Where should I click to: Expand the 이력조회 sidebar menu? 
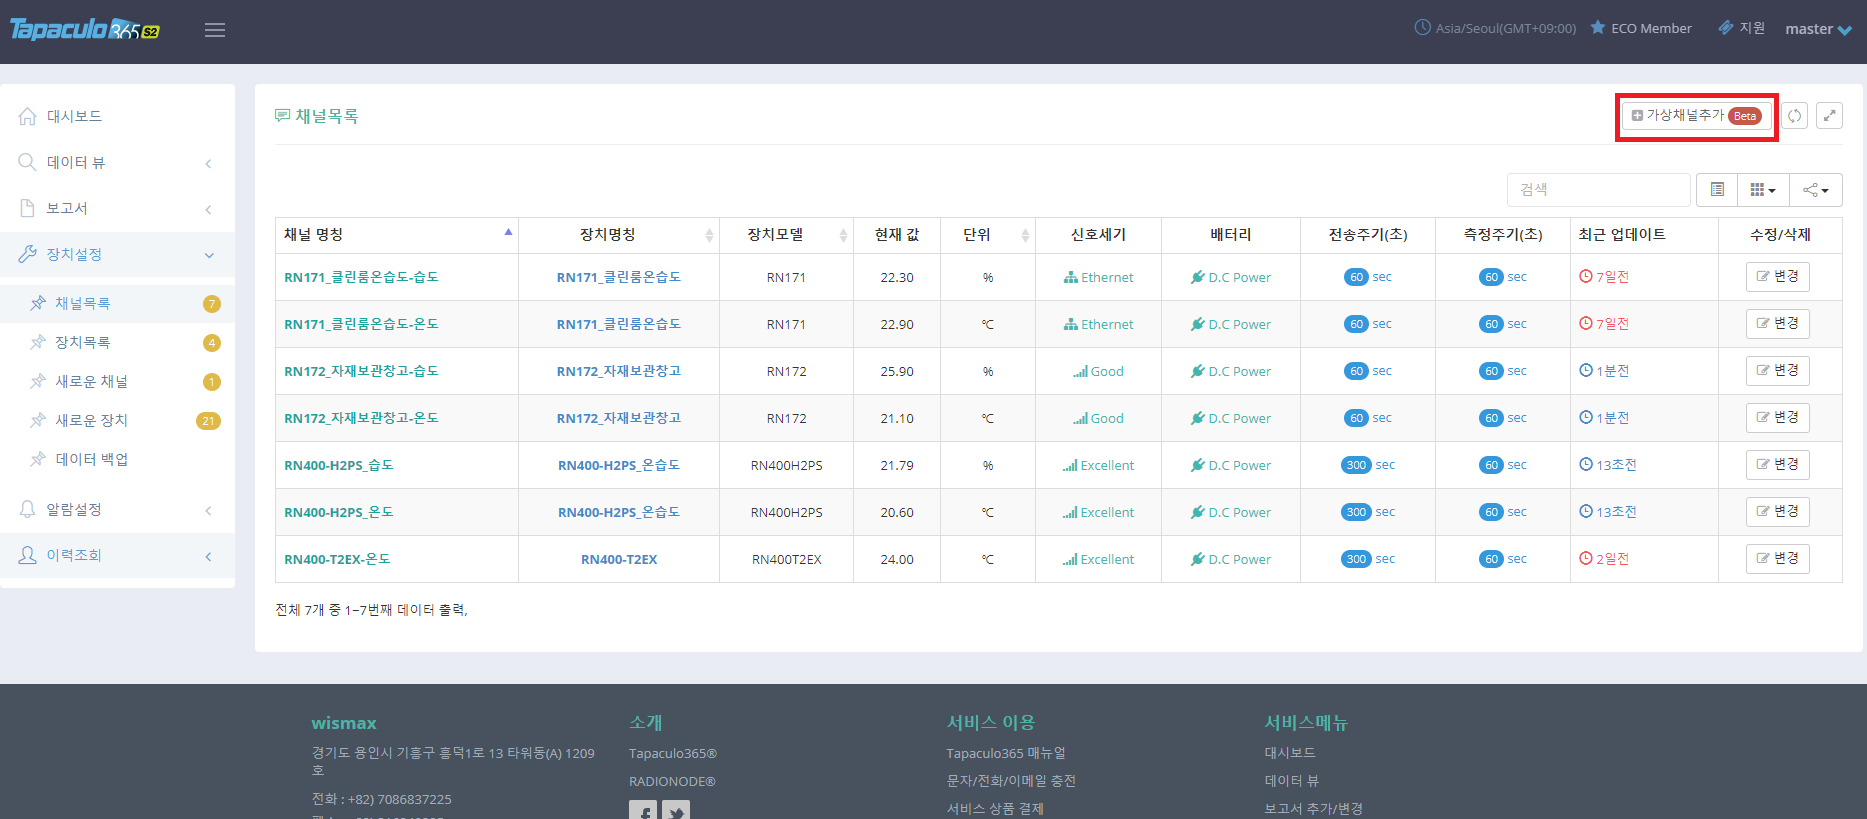click(x=117, y=555)
